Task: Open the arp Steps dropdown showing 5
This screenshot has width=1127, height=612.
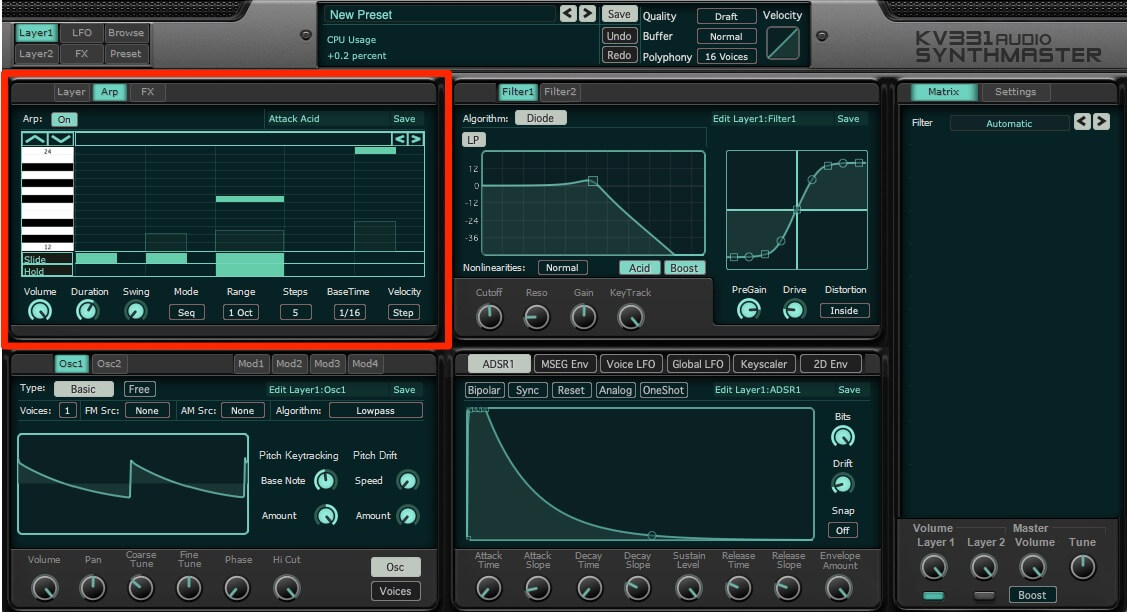Action: [x=295, y=312]
